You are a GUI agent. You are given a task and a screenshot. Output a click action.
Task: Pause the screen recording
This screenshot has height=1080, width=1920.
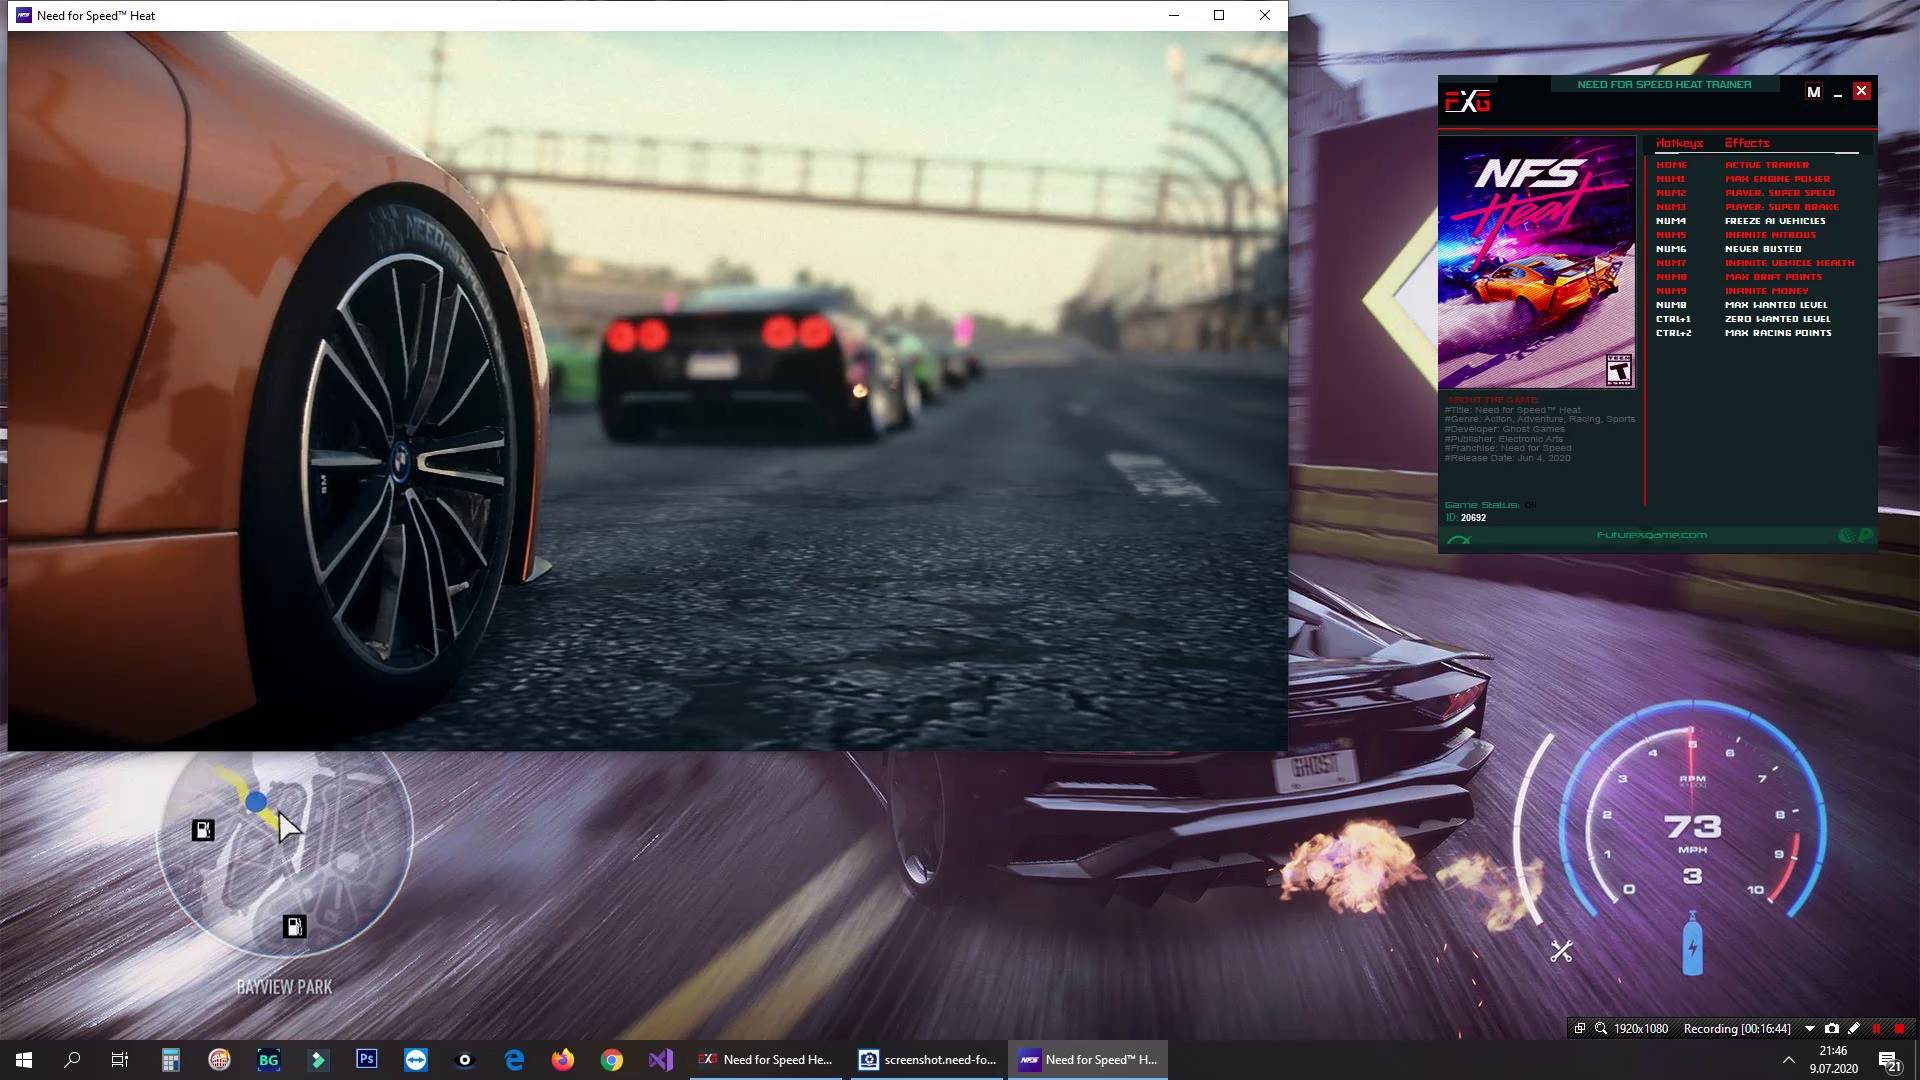1876,1028
